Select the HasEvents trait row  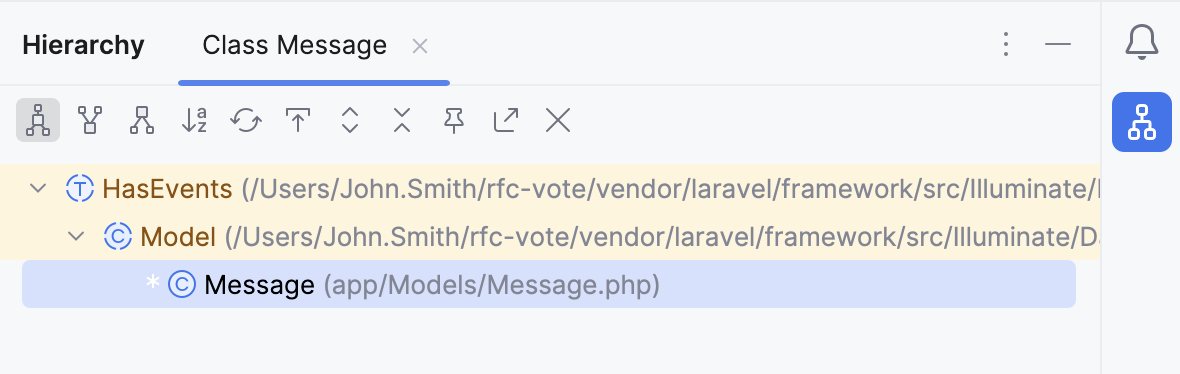pos(550,188)
